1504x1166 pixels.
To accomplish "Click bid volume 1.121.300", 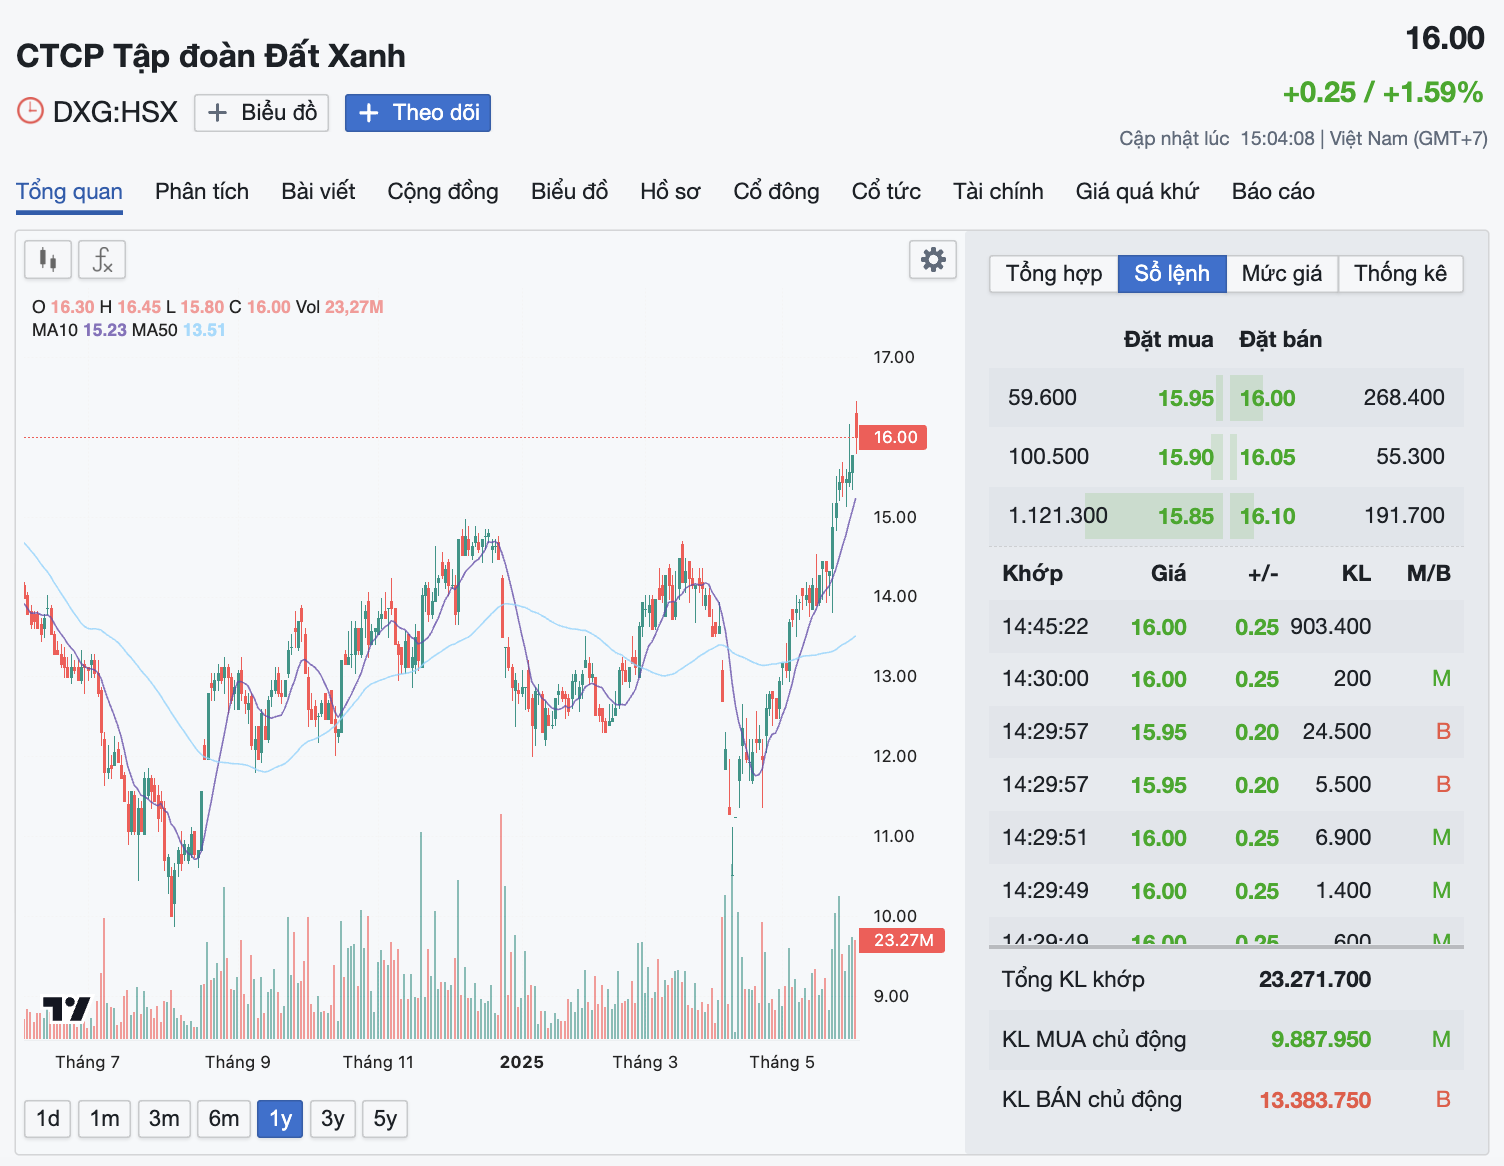I will 1058,516.
